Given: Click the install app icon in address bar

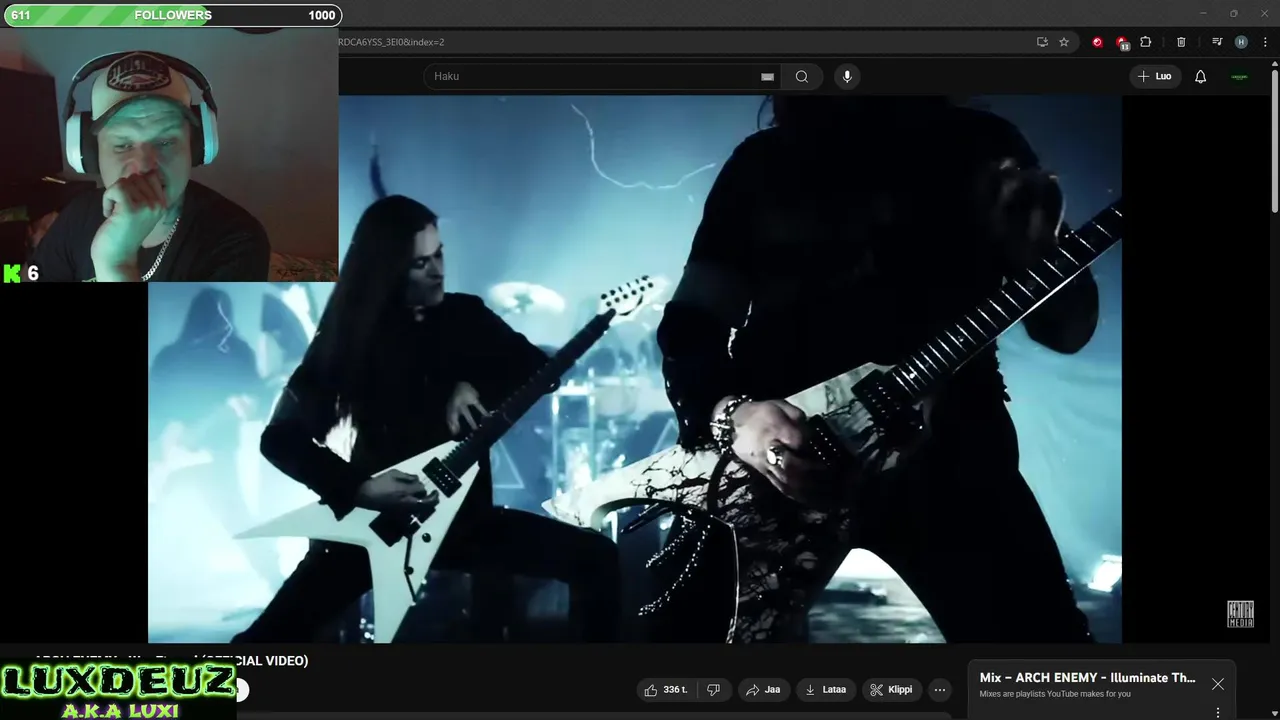Looking at the screenshot, I should pos(1042,42).
